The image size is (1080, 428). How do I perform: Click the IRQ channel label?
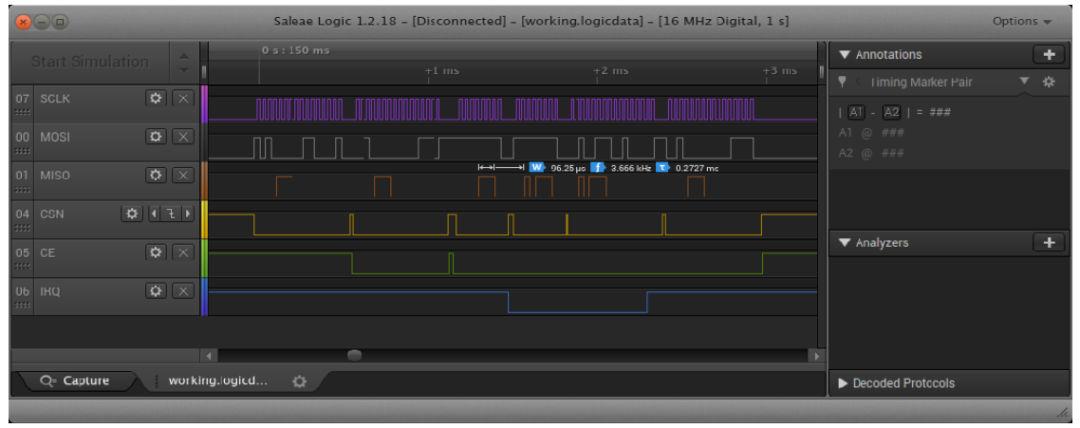tap(50, 292)
